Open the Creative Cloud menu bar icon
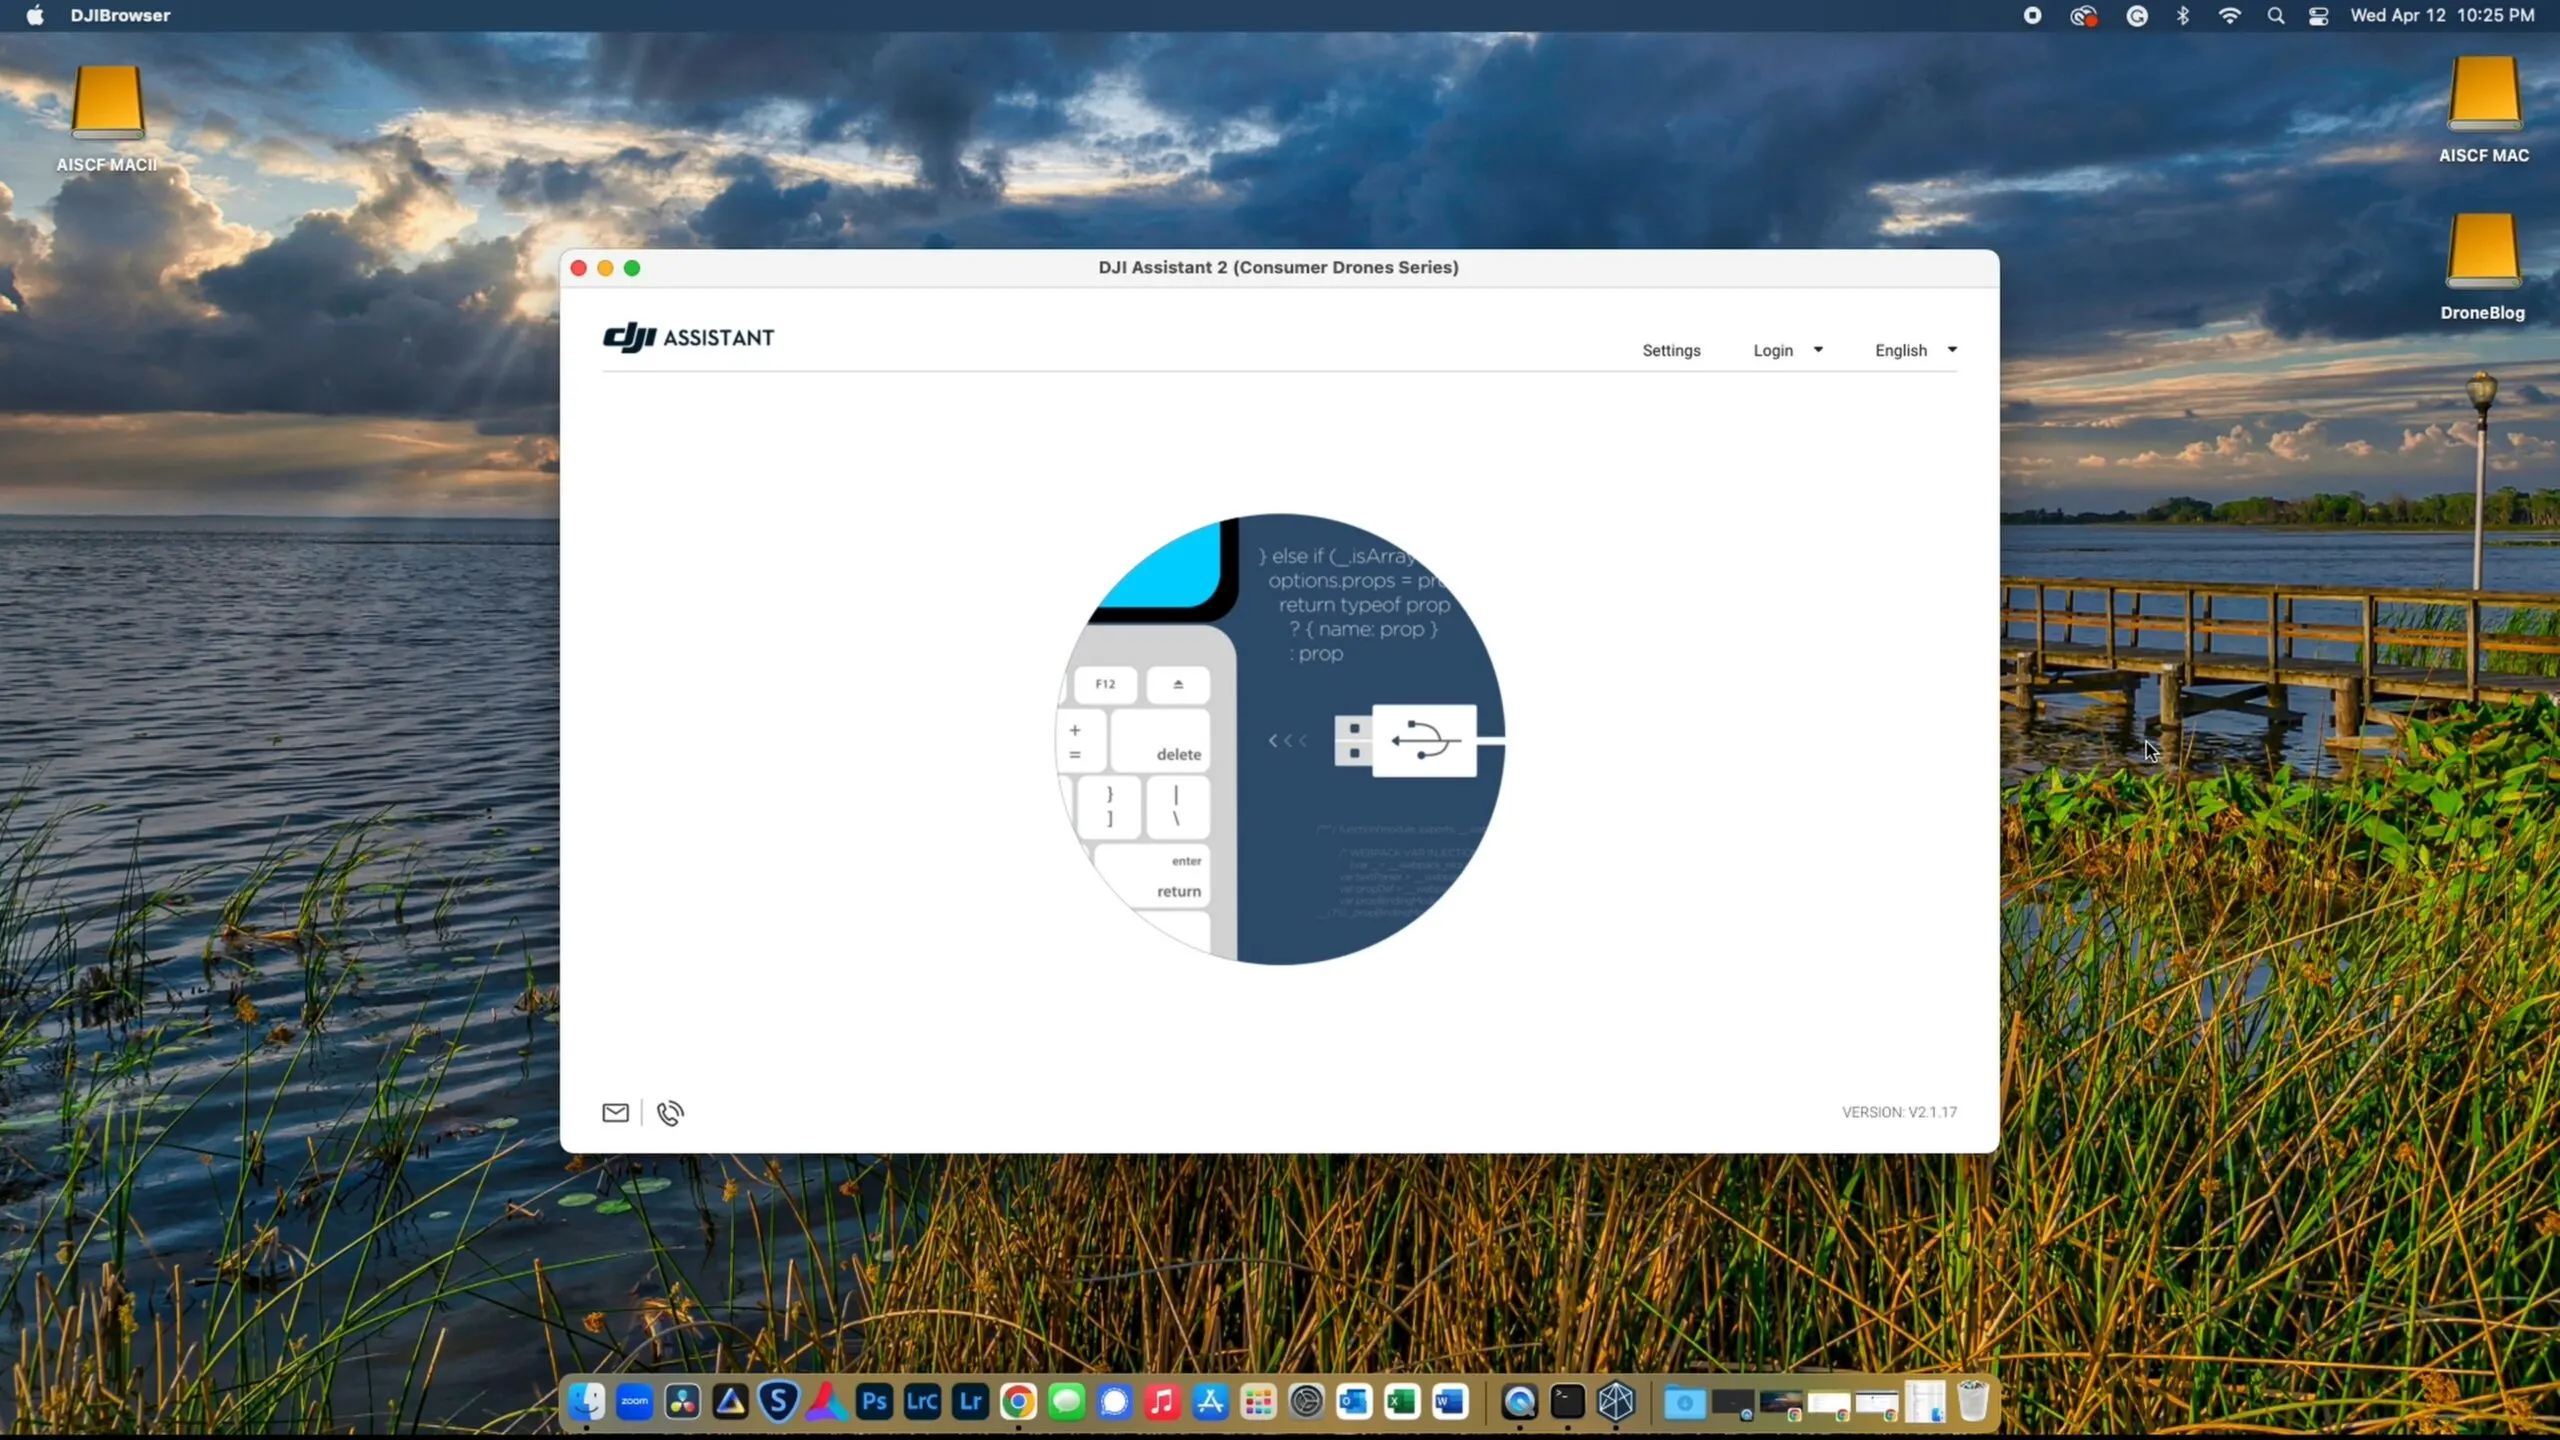 point(2083,15)
